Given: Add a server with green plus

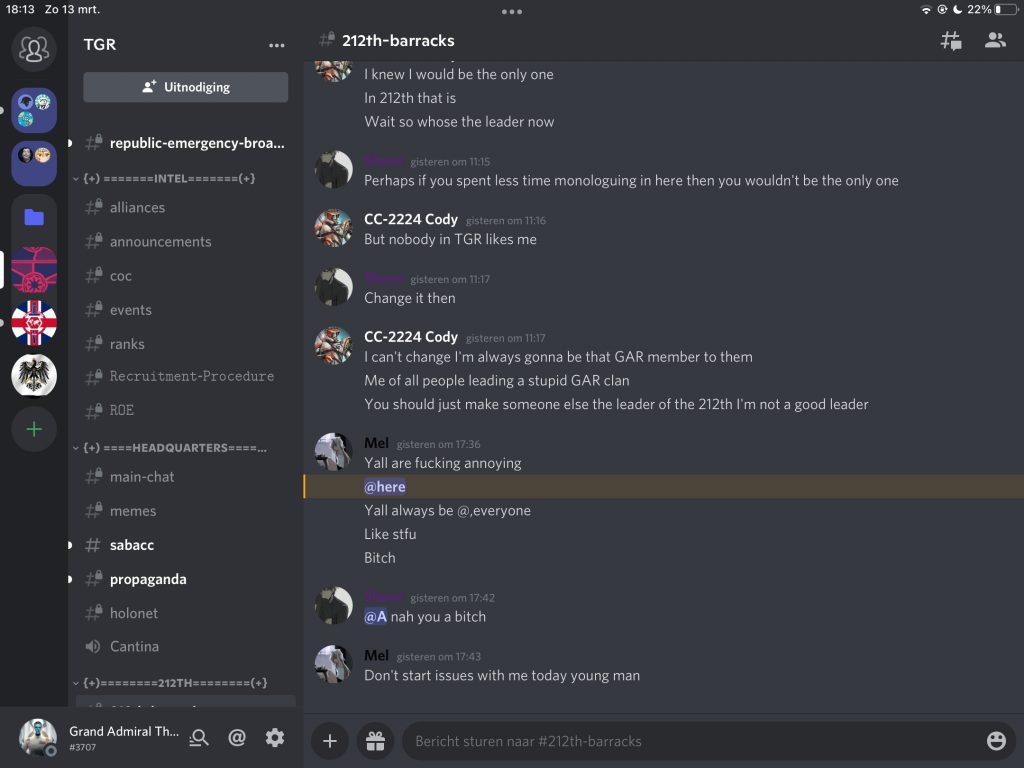Looking at the screenshot, I should pyautogui.click(x=34, y=429).
